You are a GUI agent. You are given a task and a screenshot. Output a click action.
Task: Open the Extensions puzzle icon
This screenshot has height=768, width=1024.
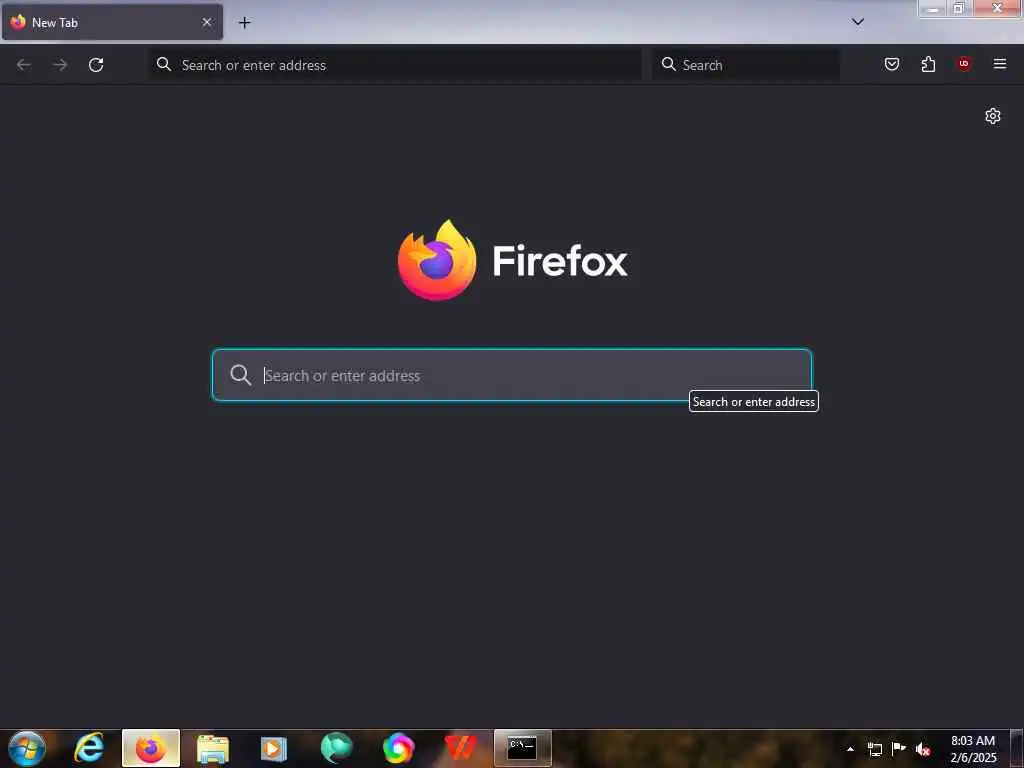coord(928,64)
